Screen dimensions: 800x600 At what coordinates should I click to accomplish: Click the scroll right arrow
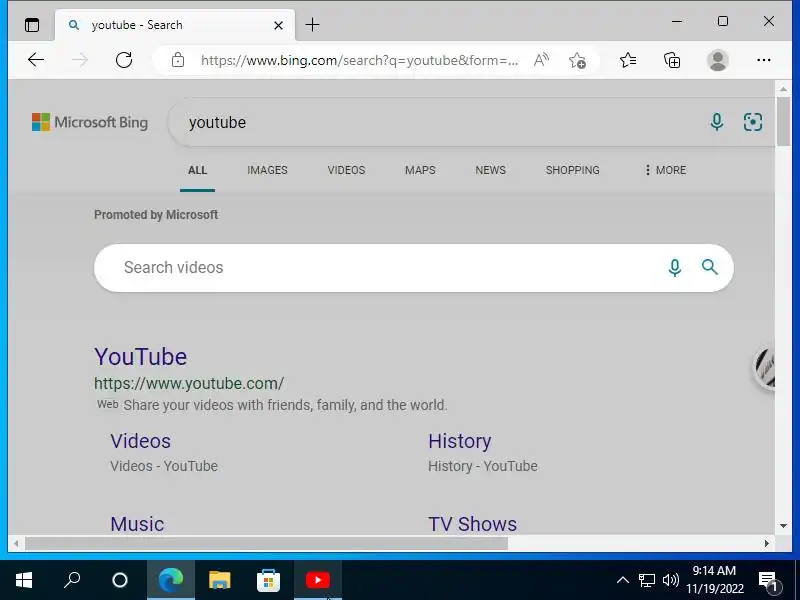pyautogui.click(x=766, y=543)
